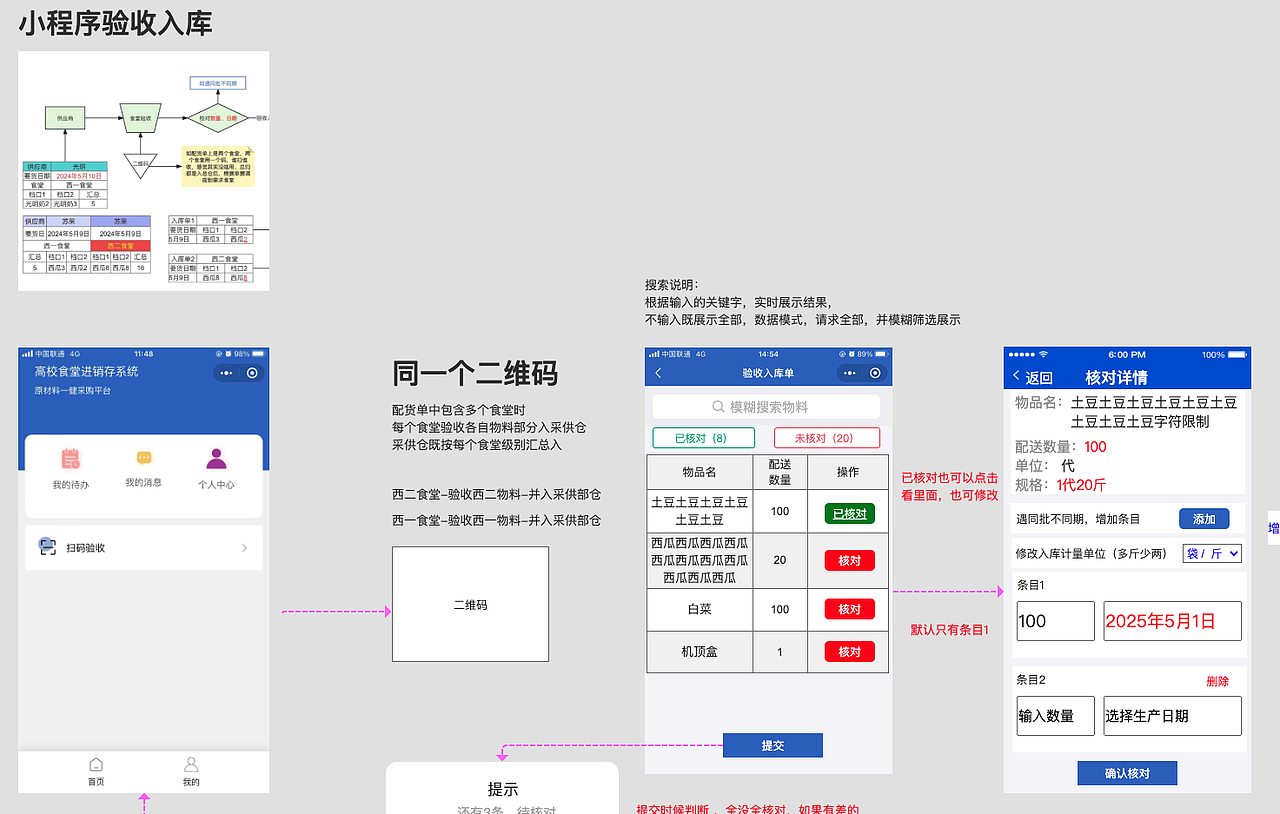Click the circular target icon in the capsule

click(x=251, y=373)
